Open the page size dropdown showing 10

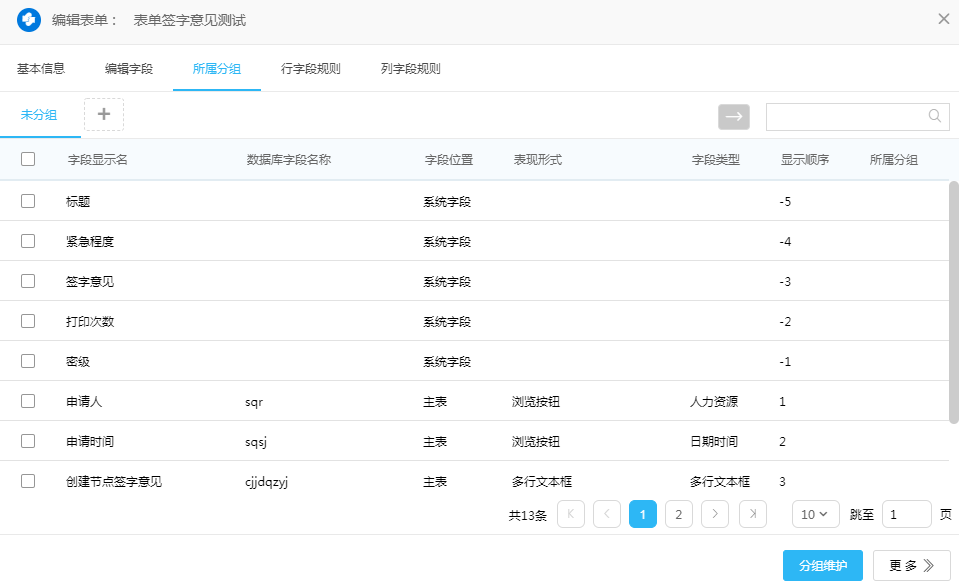point(815,514)
